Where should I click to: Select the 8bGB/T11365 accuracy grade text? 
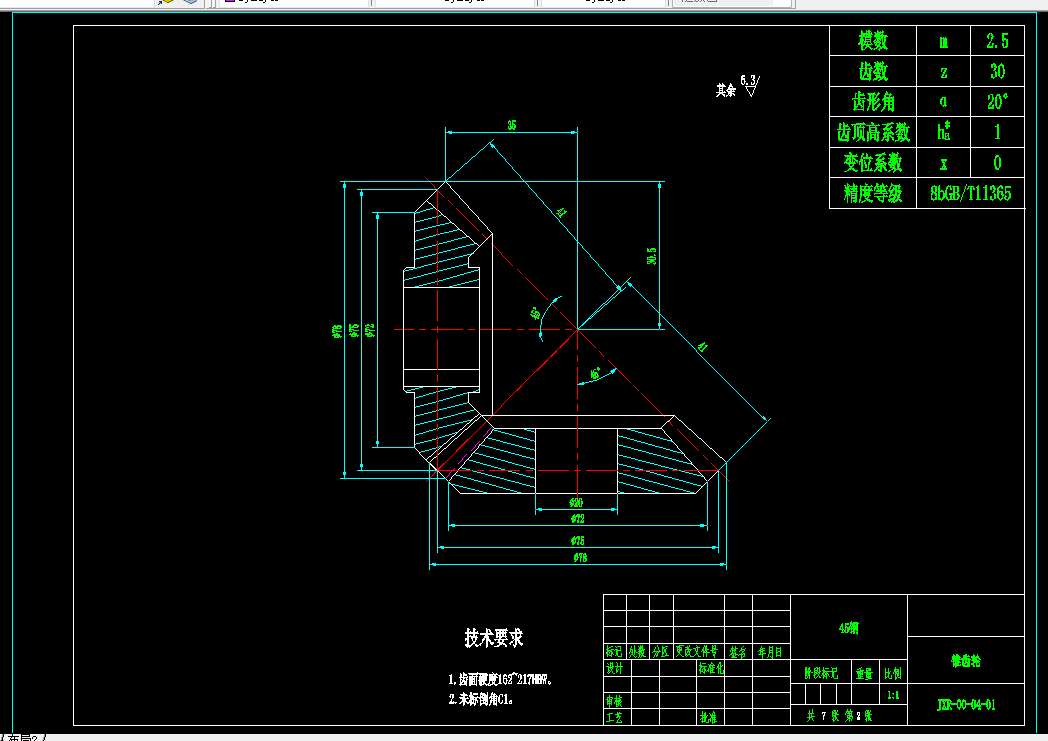click(x=970, y=194)
